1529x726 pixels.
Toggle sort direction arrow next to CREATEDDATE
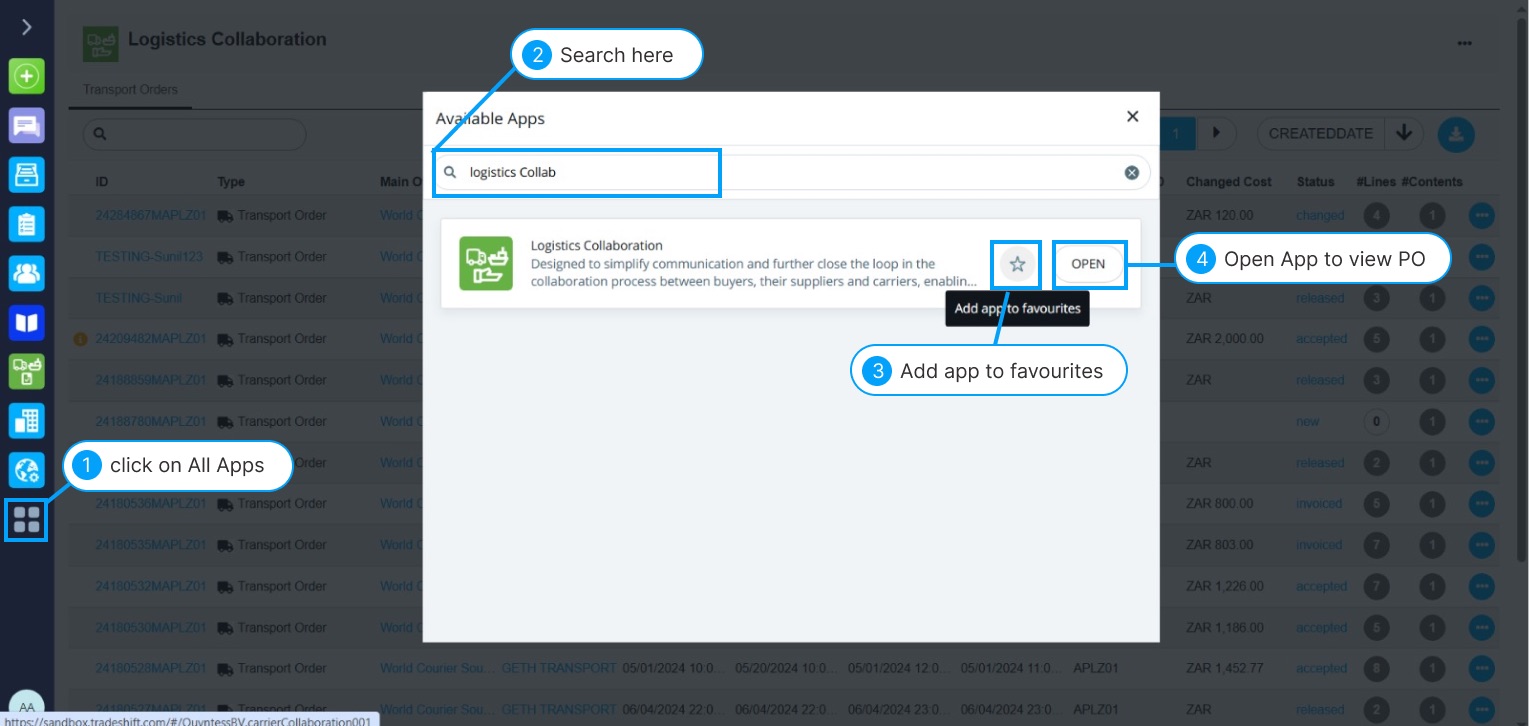click(x=1404, y=133)
